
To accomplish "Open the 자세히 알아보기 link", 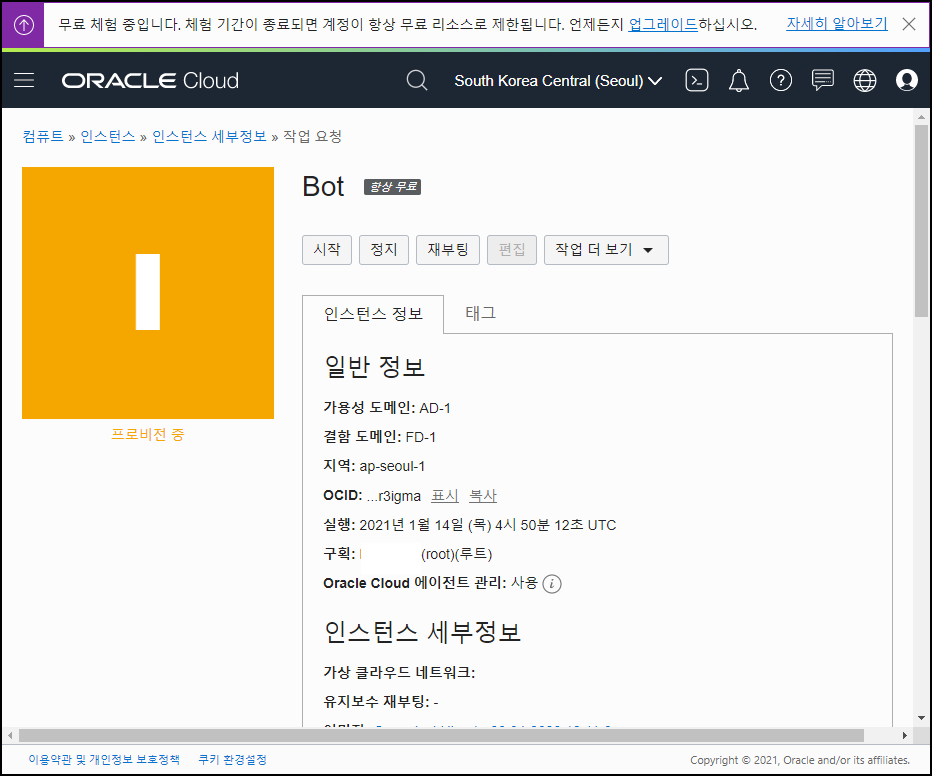I will pyautogui.click(x=836, y=23).
